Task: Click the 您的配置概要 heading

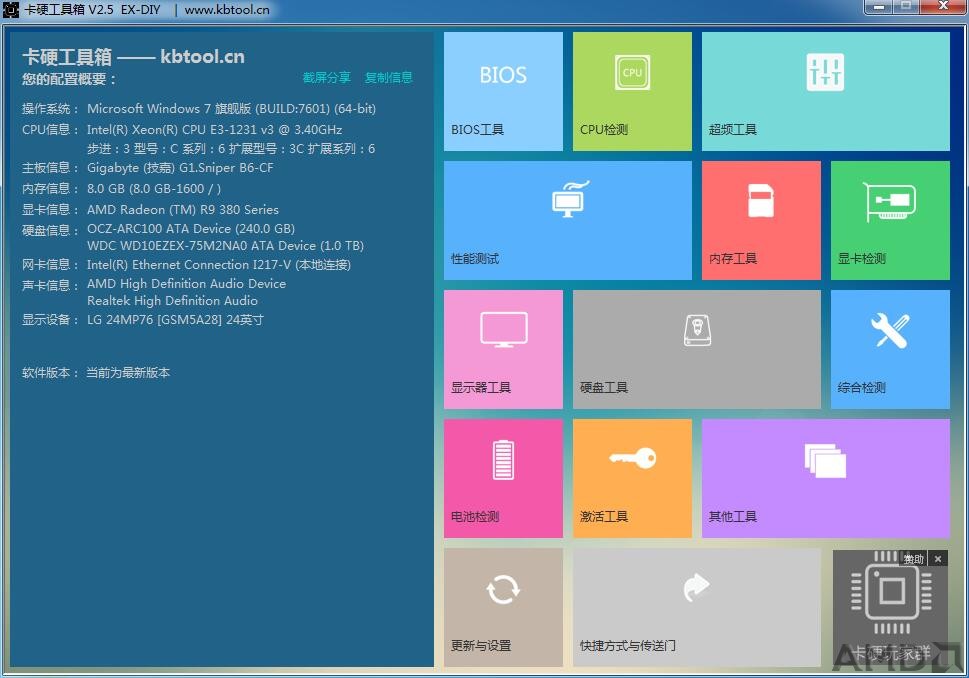Action: pos(69,79)
